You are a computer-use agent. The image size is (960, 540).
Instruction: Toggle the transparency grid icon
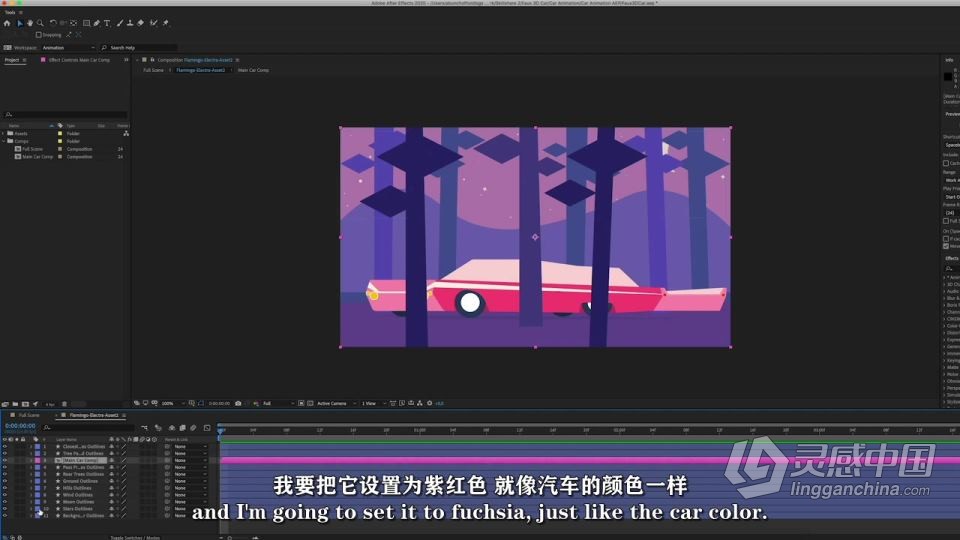(310, 403)
